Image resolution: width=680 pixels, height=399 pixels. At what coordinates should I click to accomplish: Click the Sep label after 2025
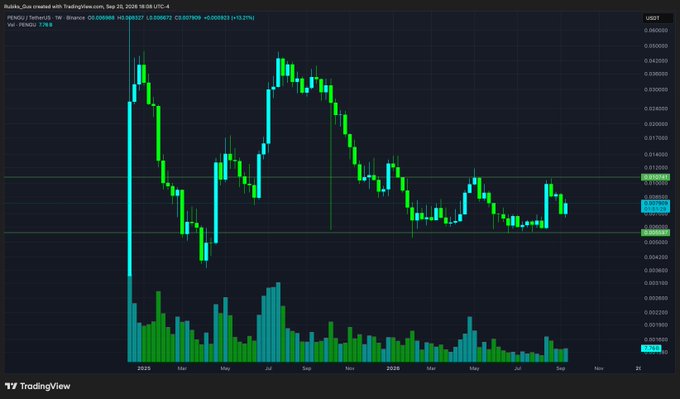(x=307, y=368)
